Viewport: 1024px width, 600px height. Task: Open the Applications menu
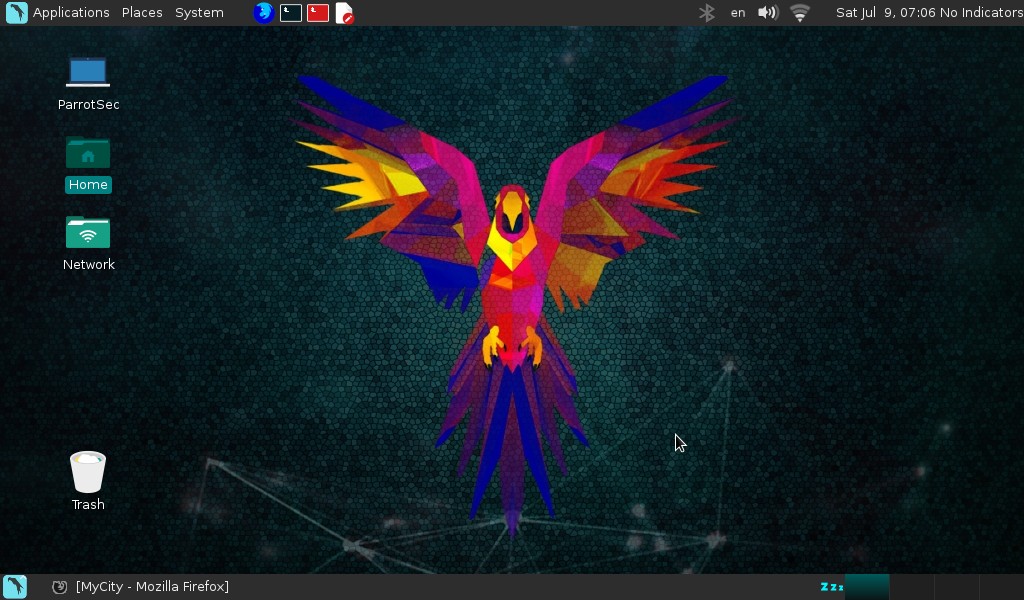[71, 12]
